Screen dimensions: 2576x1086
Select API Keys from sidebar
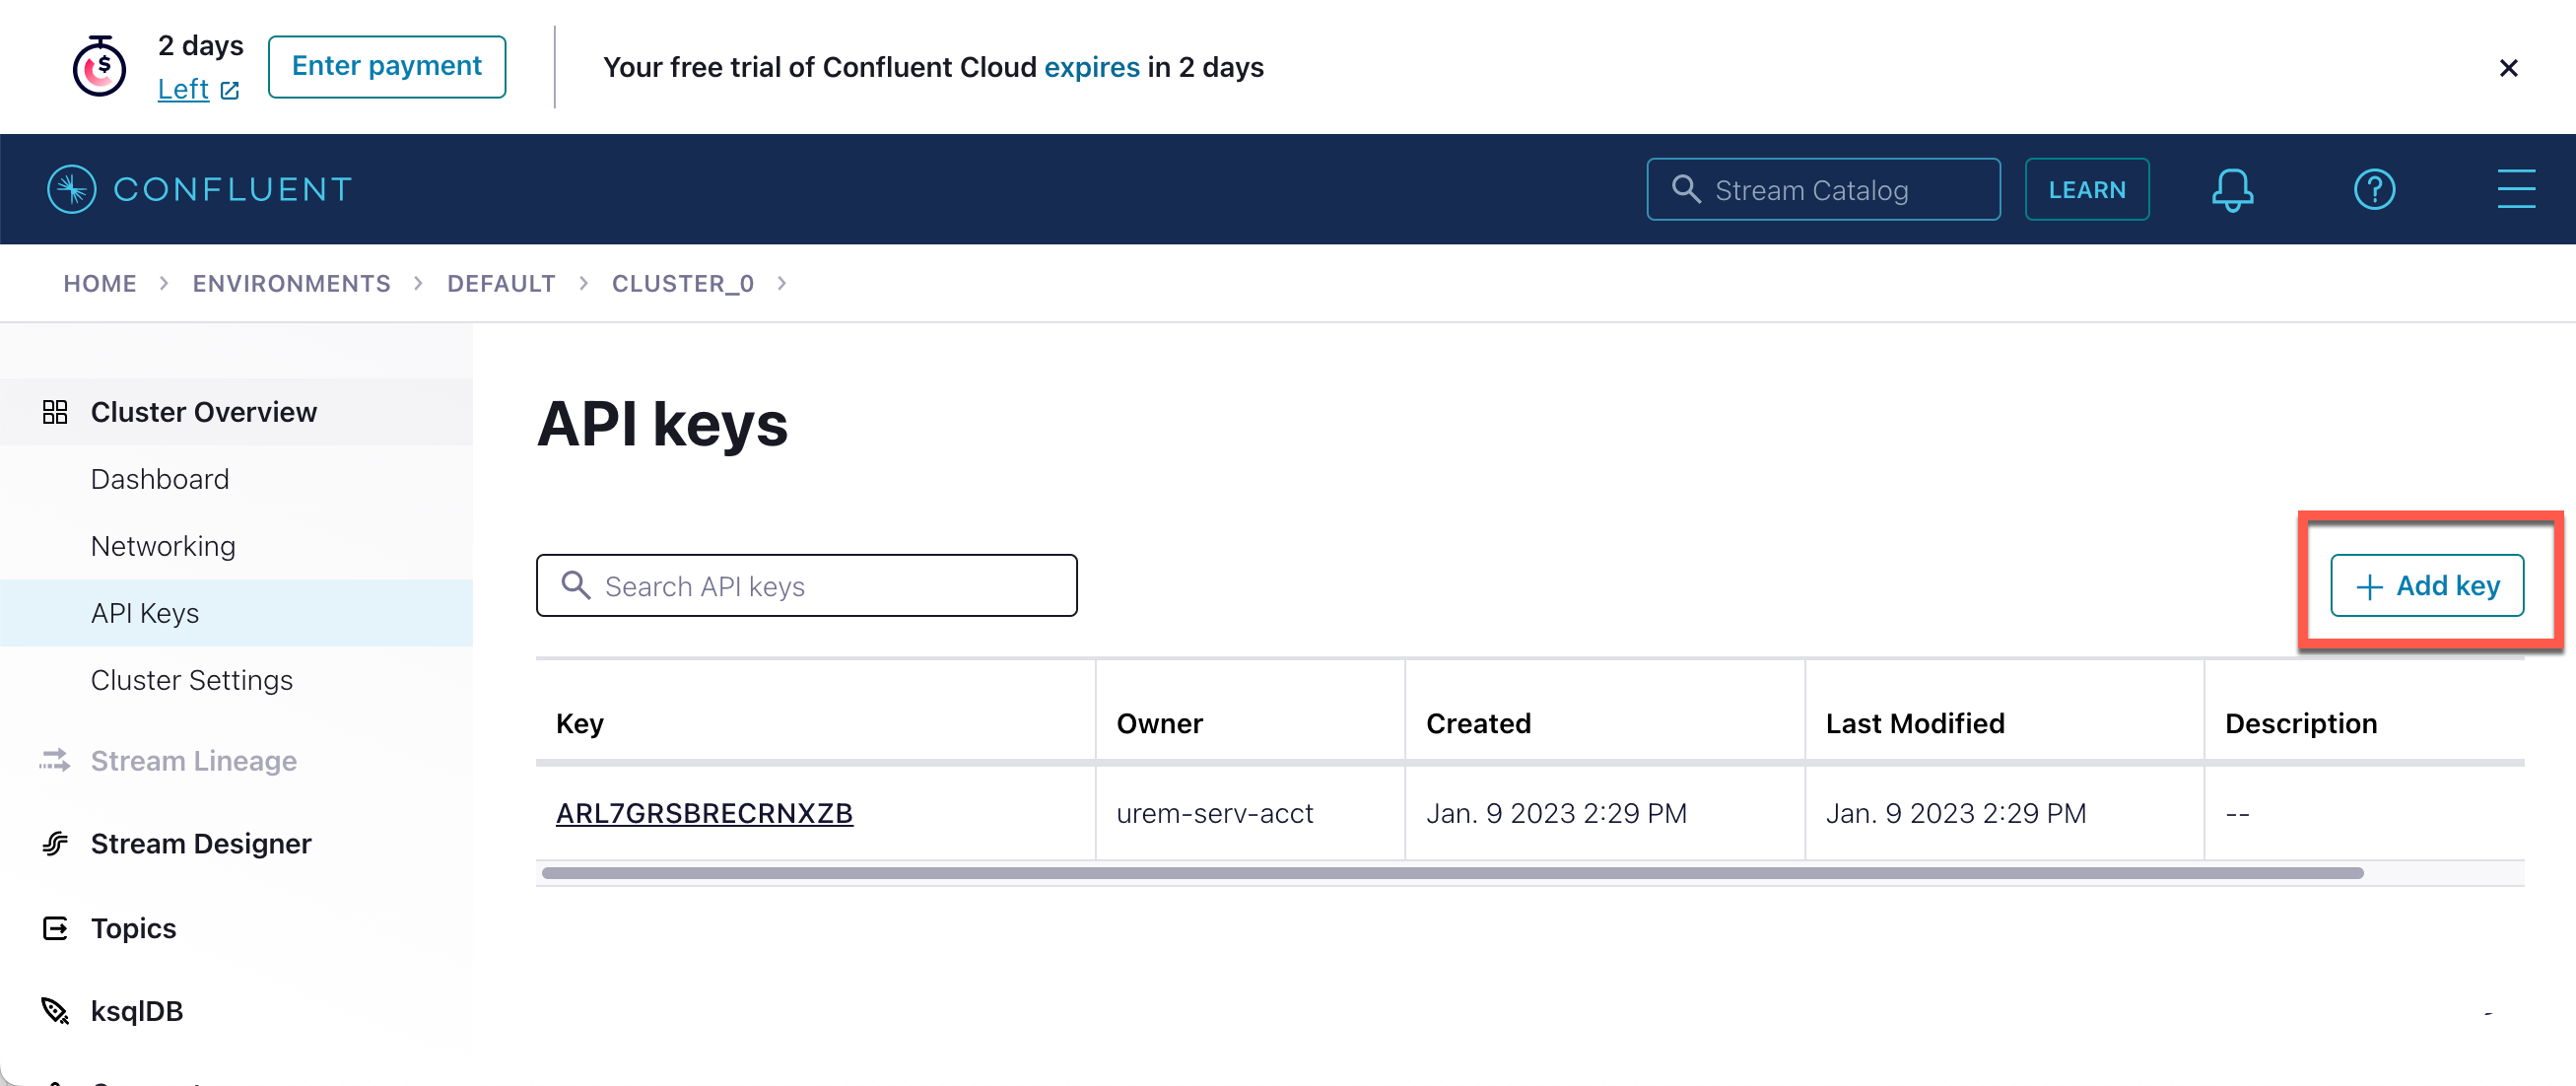(x=146, y=611)
